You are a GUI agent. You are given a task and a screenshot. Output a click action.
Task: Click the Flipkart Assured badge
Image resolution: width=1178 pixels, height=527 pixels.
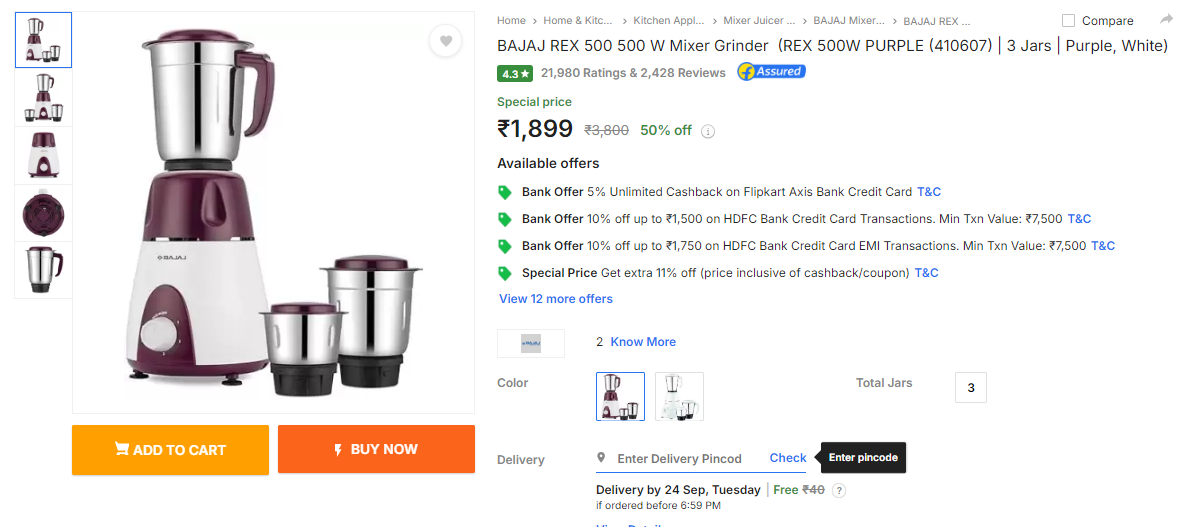coord(771,72)
